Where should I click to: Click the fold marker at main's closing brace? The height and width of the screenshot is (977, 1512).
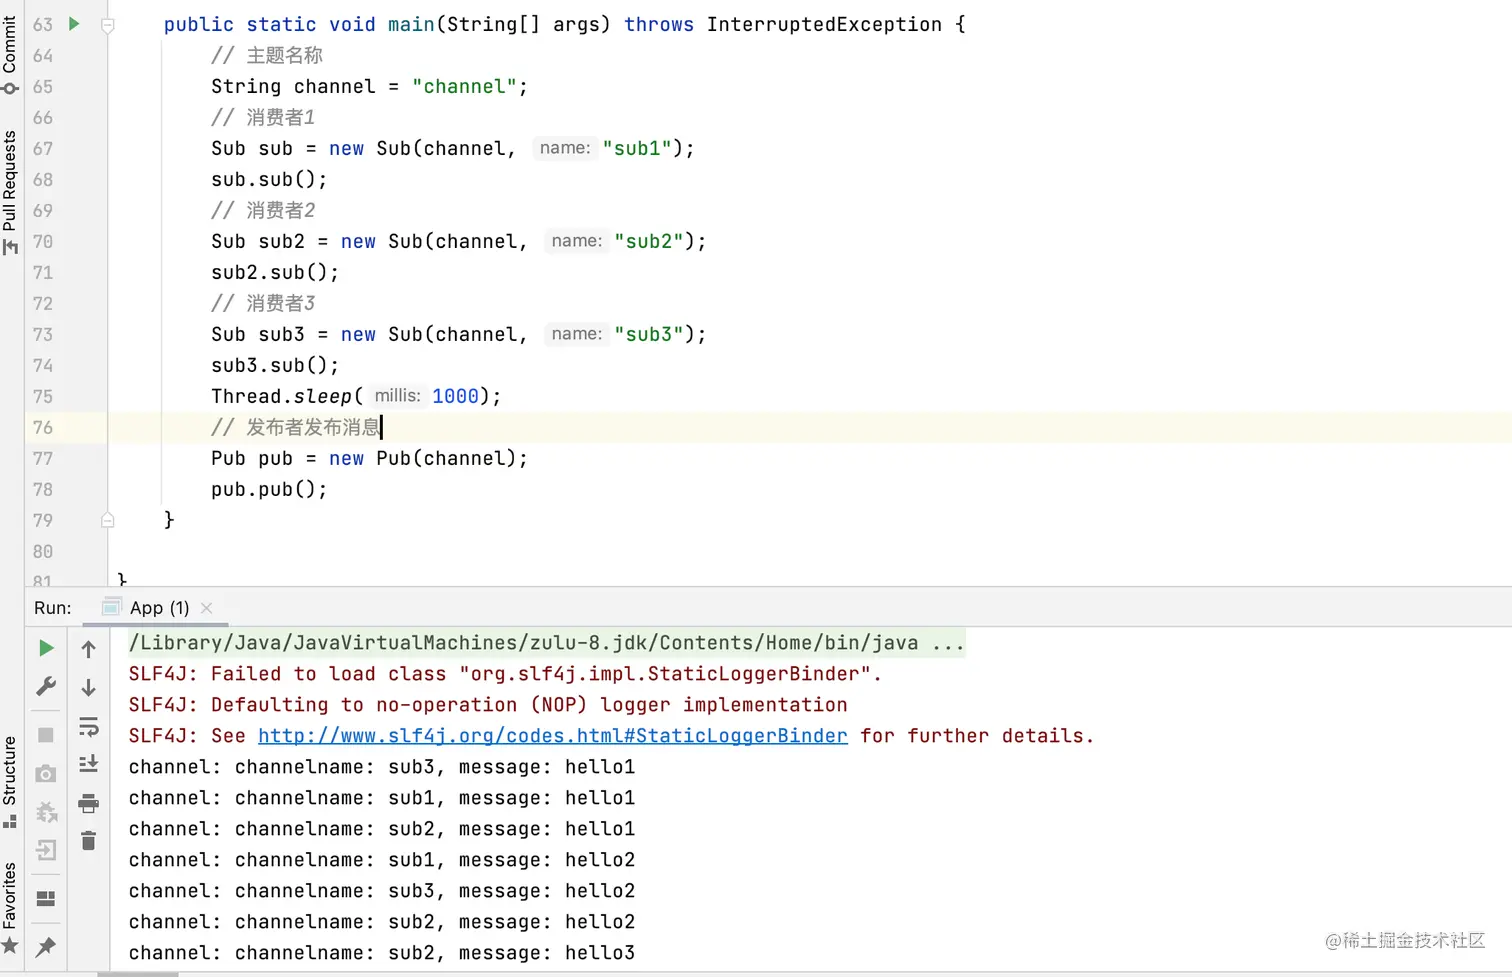[108, 520]
